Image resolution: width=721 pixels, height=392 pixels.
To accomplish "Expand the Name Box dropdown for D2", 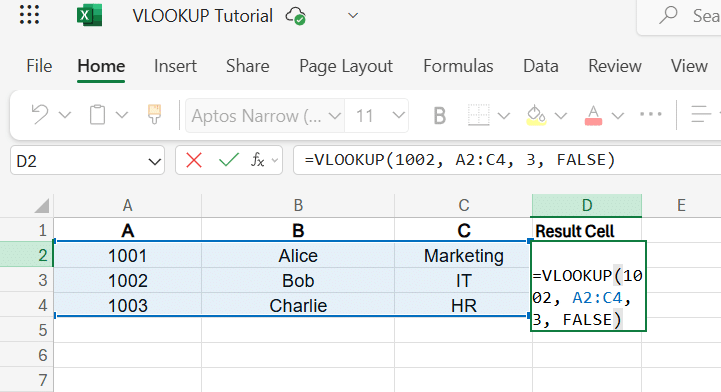I will coord(154,162).
